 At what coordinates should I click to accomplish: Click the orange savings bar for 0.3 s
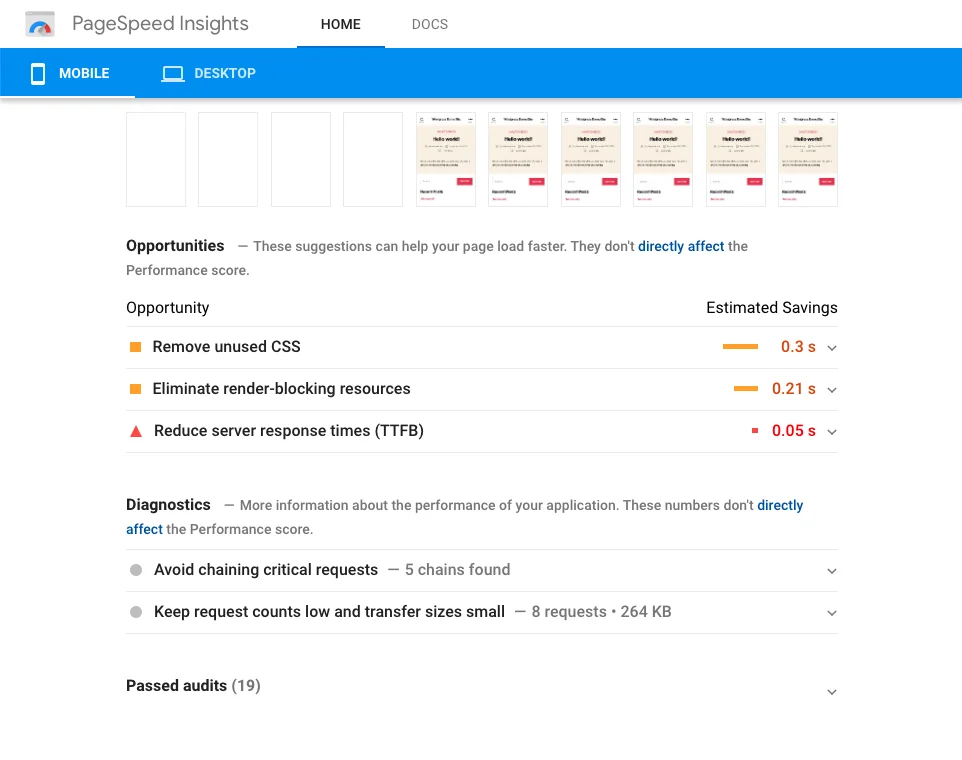click(x=740, y=347)
